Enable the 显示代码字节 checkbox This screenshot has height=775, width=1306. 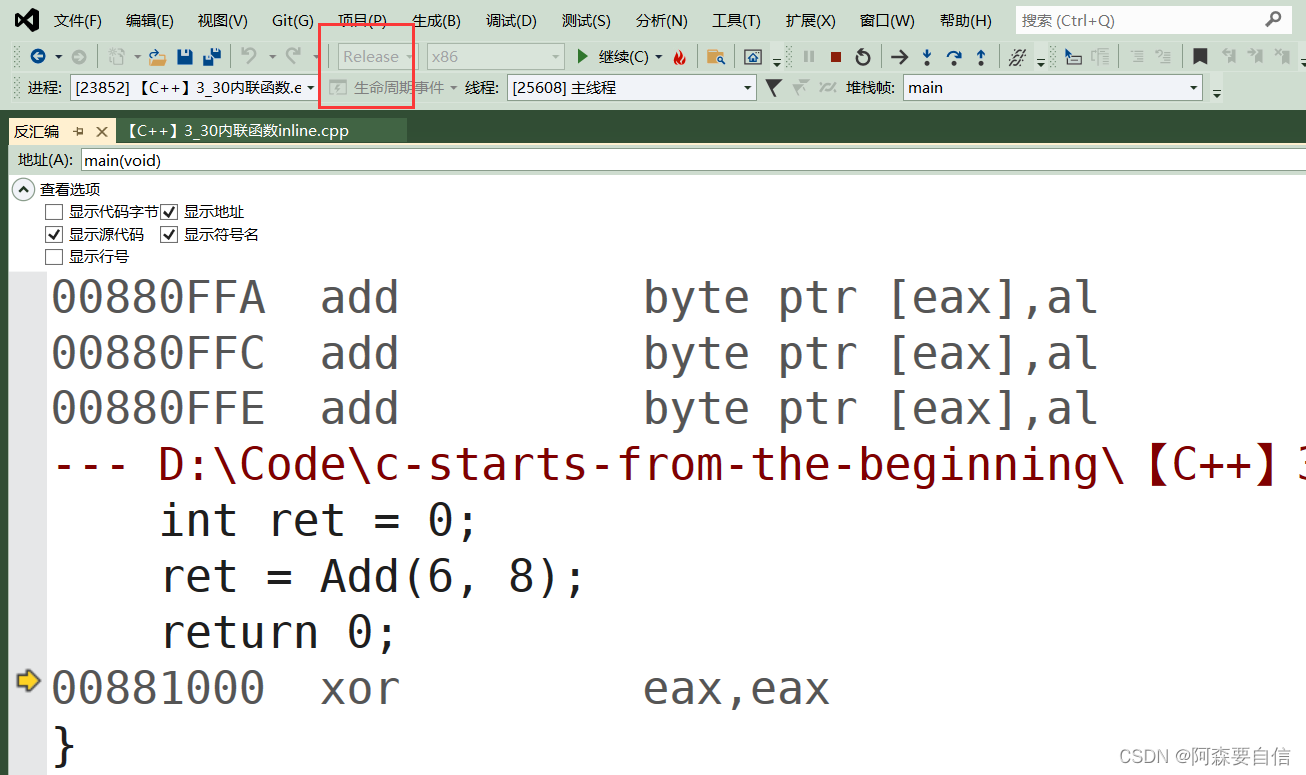[x=53, y=212]
